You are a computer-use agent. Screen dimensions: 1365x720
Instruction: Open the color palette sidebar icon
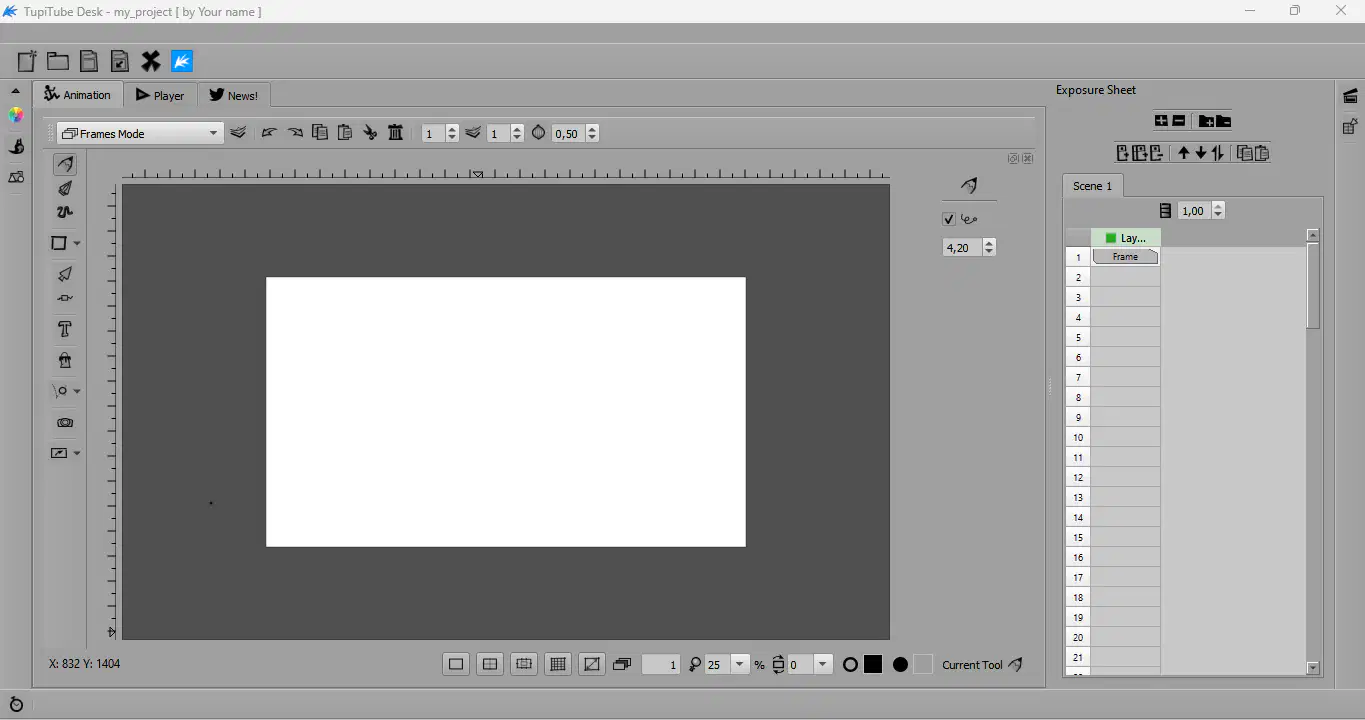(x=16, y=116)
